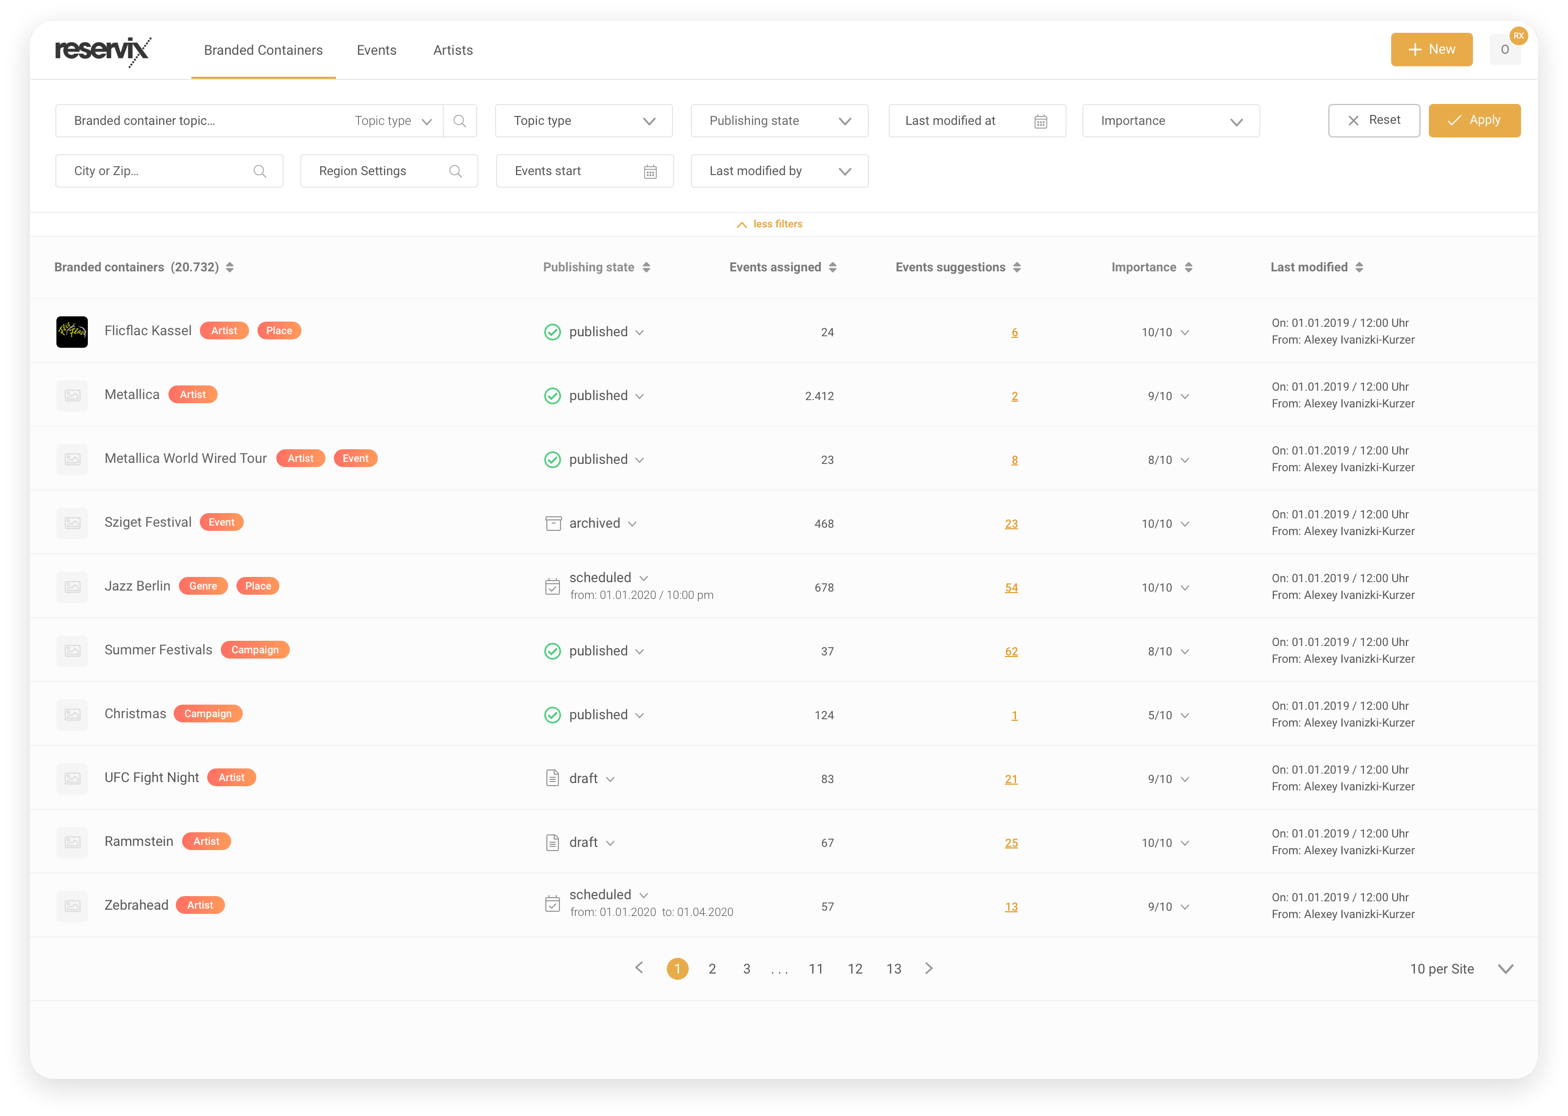
Task: Open the Importance filter dropdown
Action: 1171,121
